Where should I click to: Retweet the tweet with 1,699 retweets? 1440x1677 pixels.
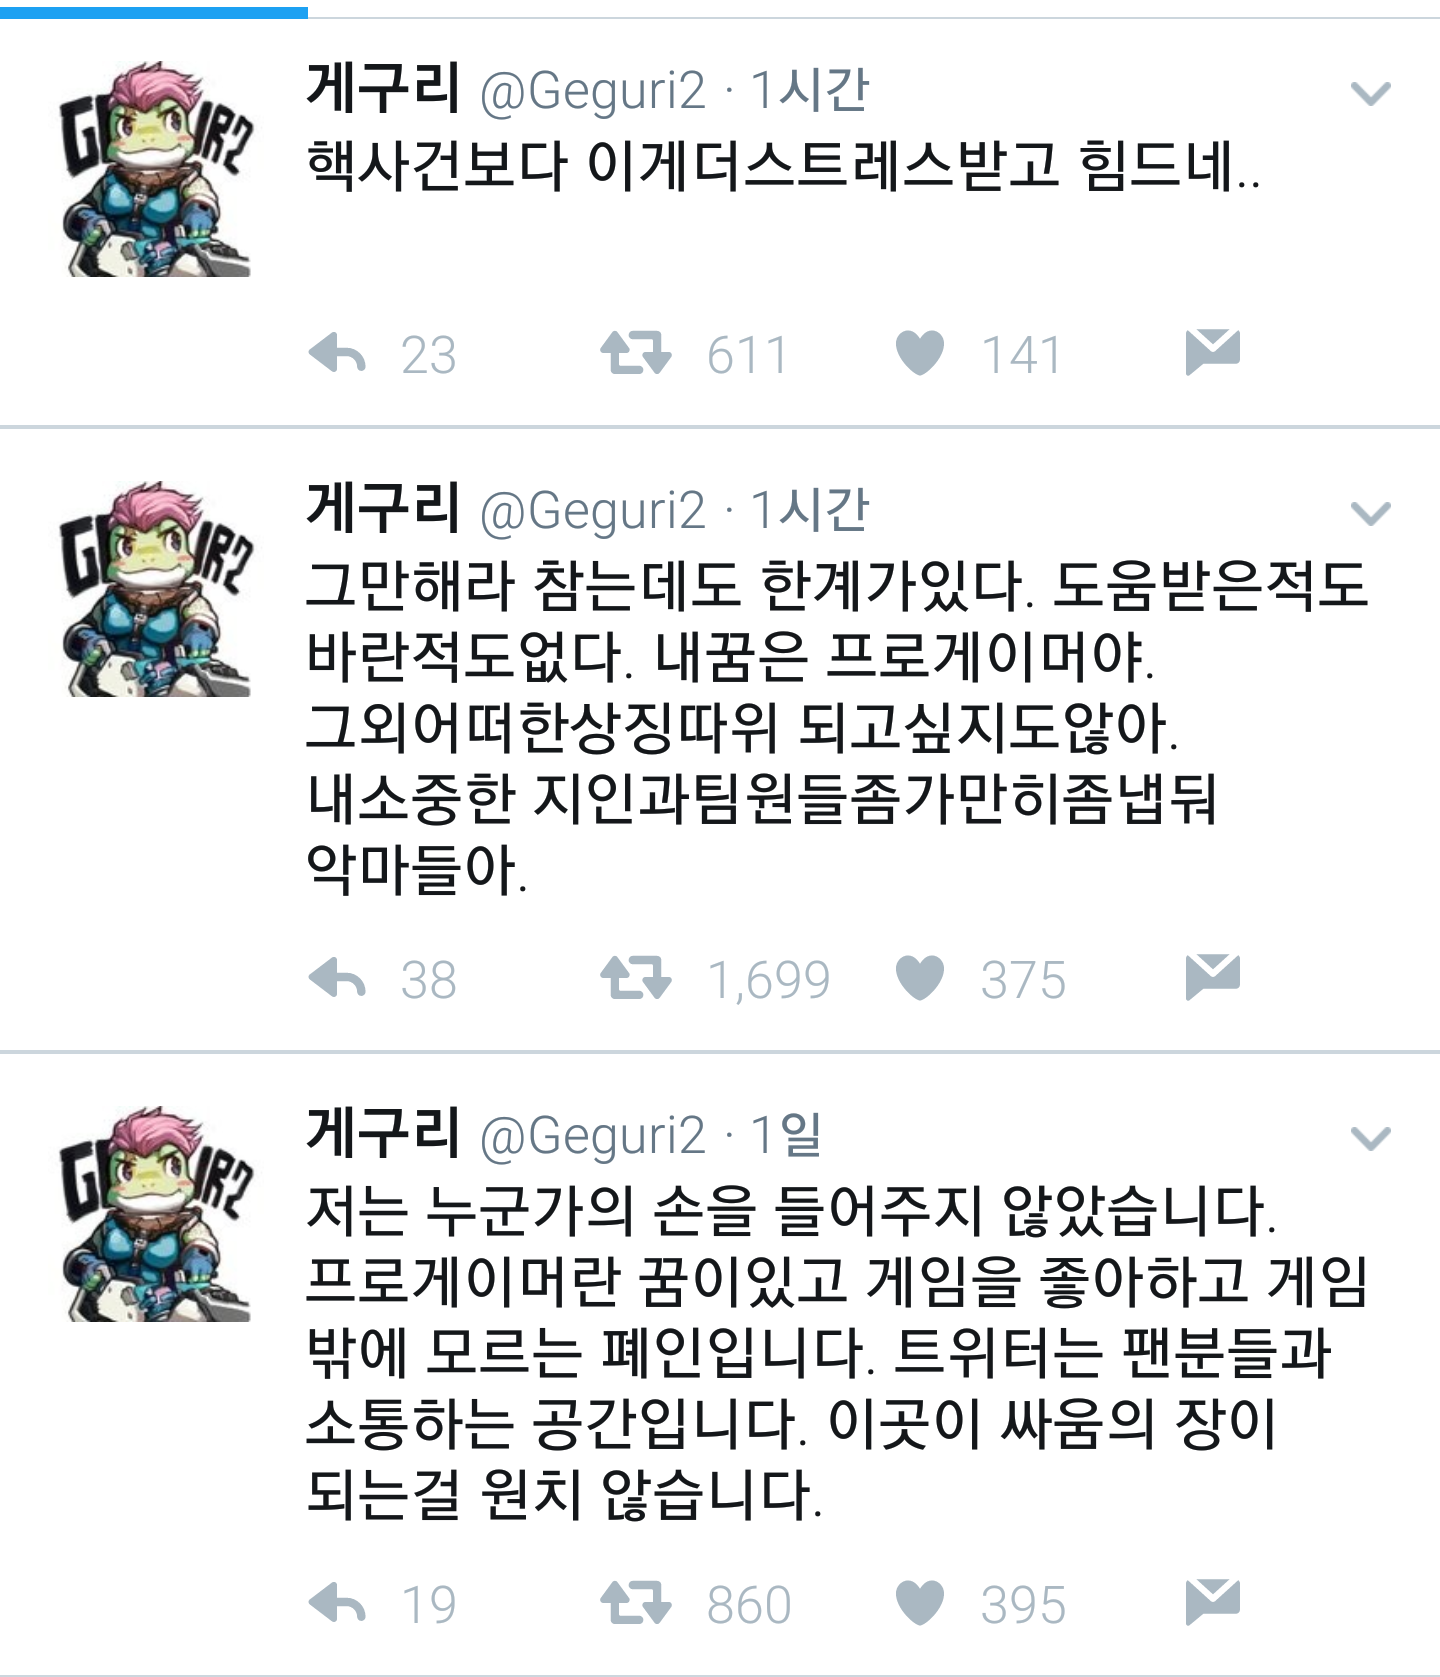coord(636,978)
